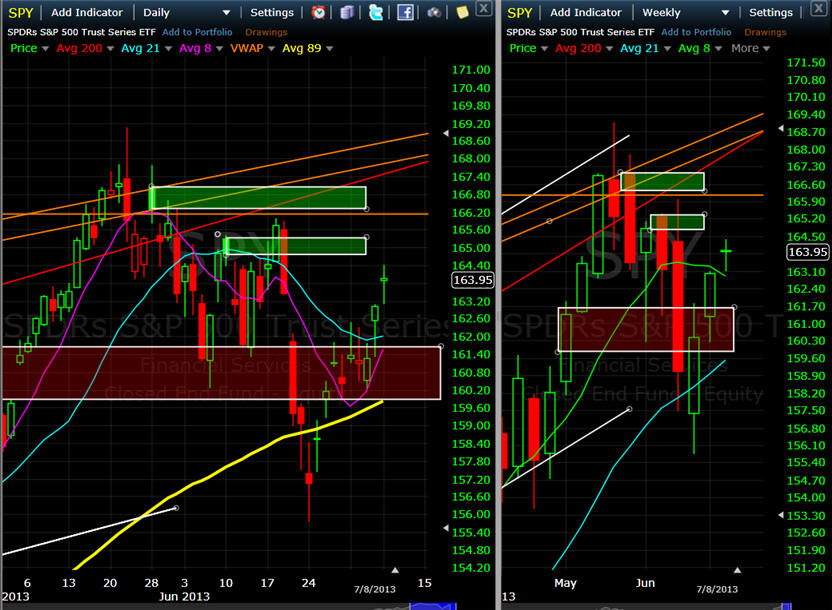Image resolution: width=832 pixels, height=610 pixels.
Task: Click Weekly axis arrow marker near 168.70
Action: coord(781,128)
